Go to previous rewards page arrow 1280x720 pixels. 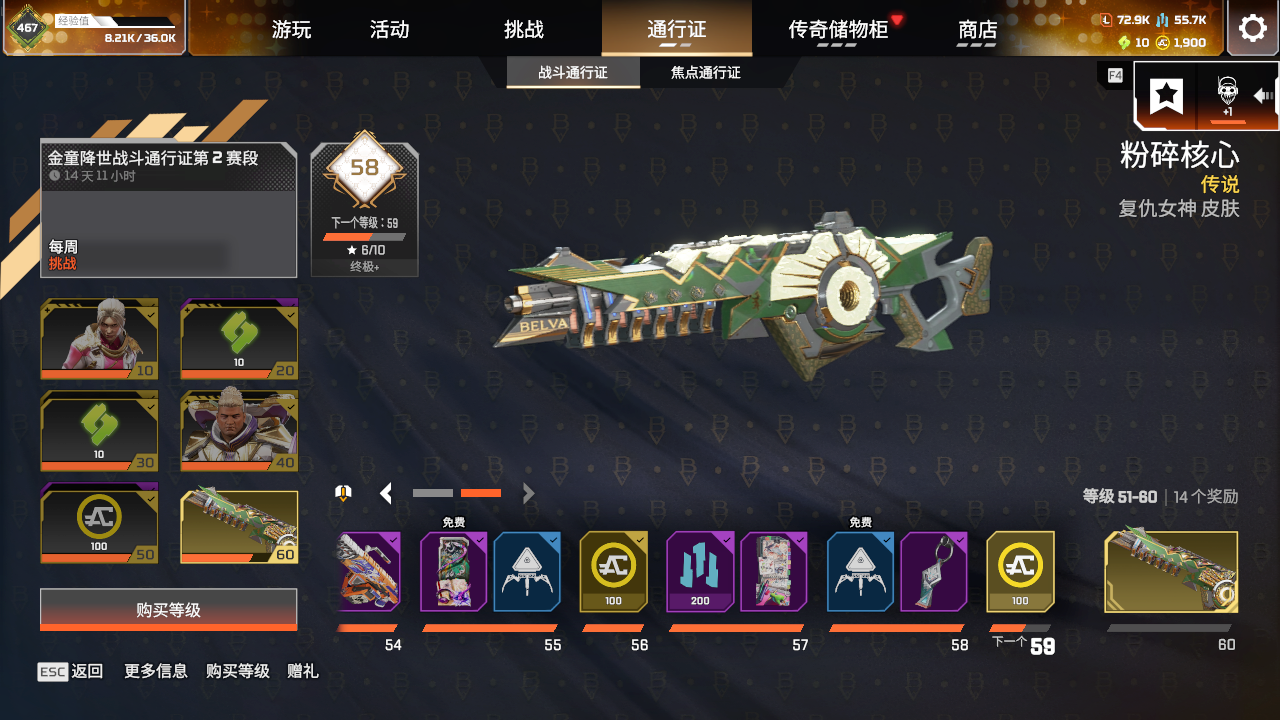[385, 493]
